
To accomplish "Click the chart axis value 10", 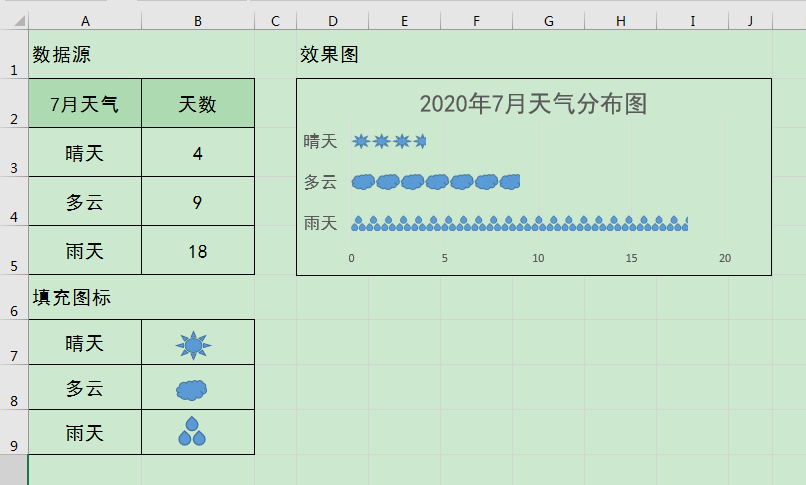I will pos(538,258).
